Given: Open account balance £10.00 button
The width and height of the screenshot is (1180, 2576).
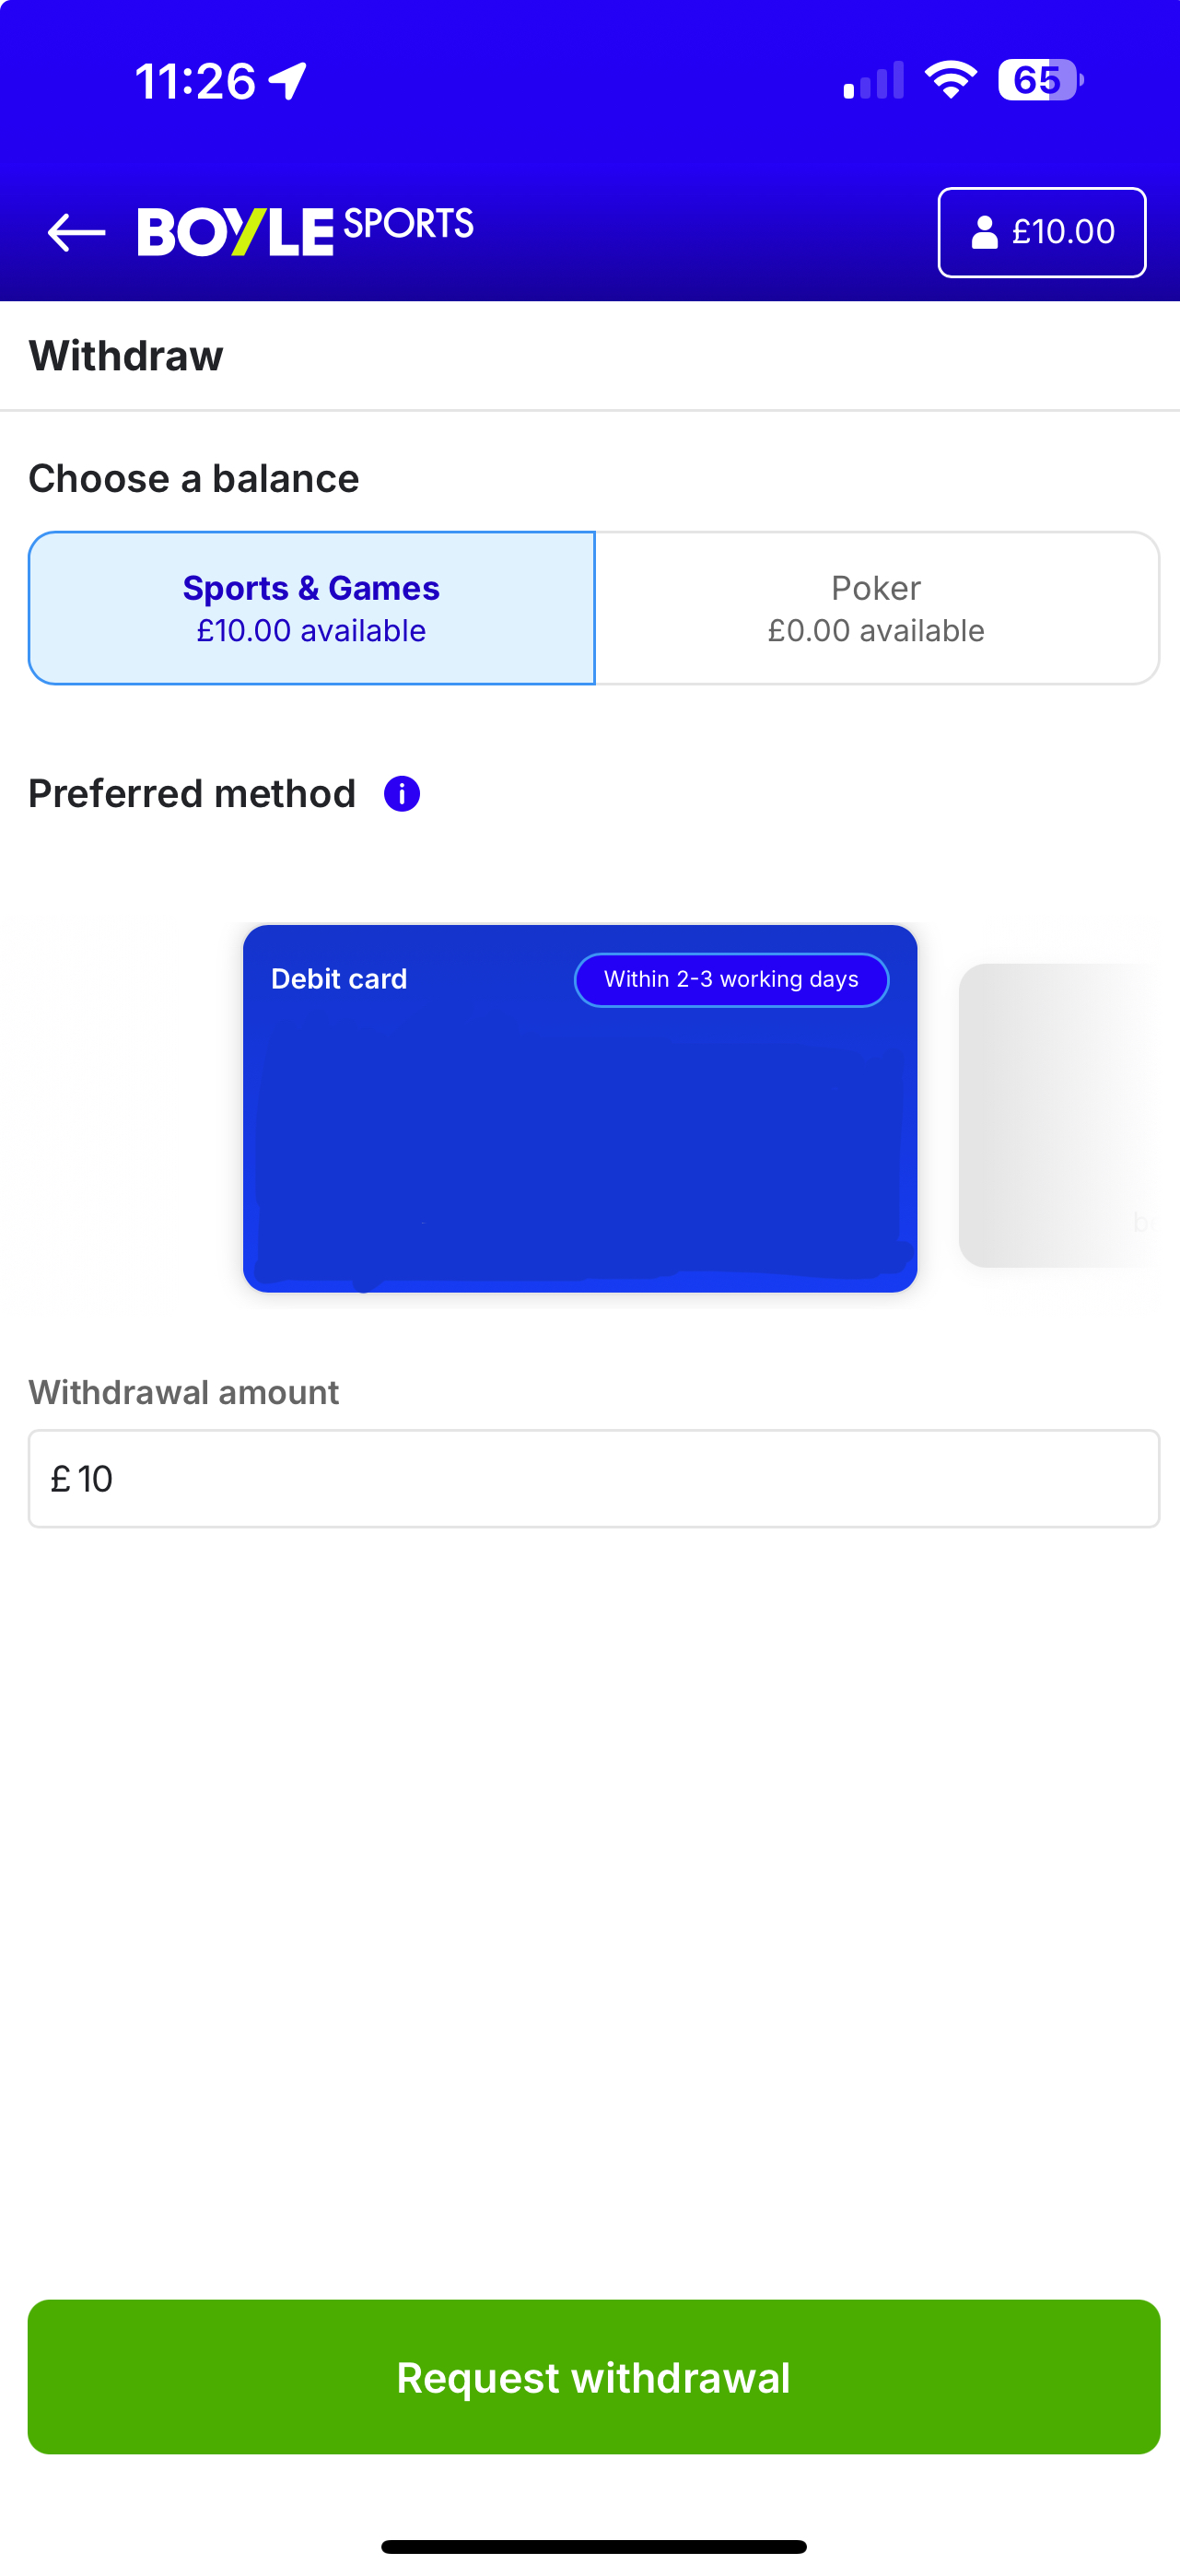Looking at the screenshot, I should [x=1041, y=232].
